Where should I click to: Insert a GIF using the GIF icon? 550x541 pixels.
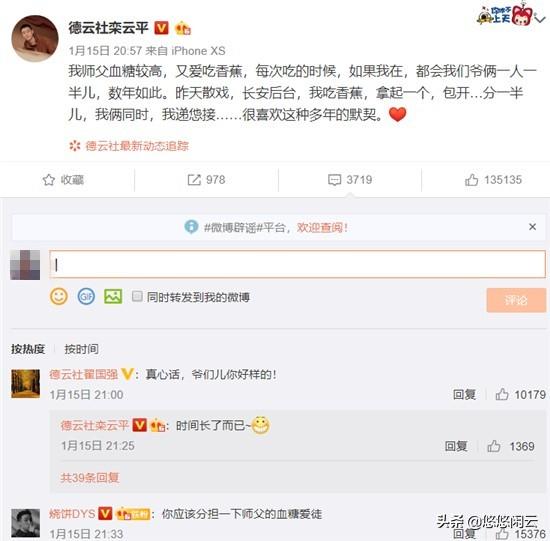[x=86, y=296]
